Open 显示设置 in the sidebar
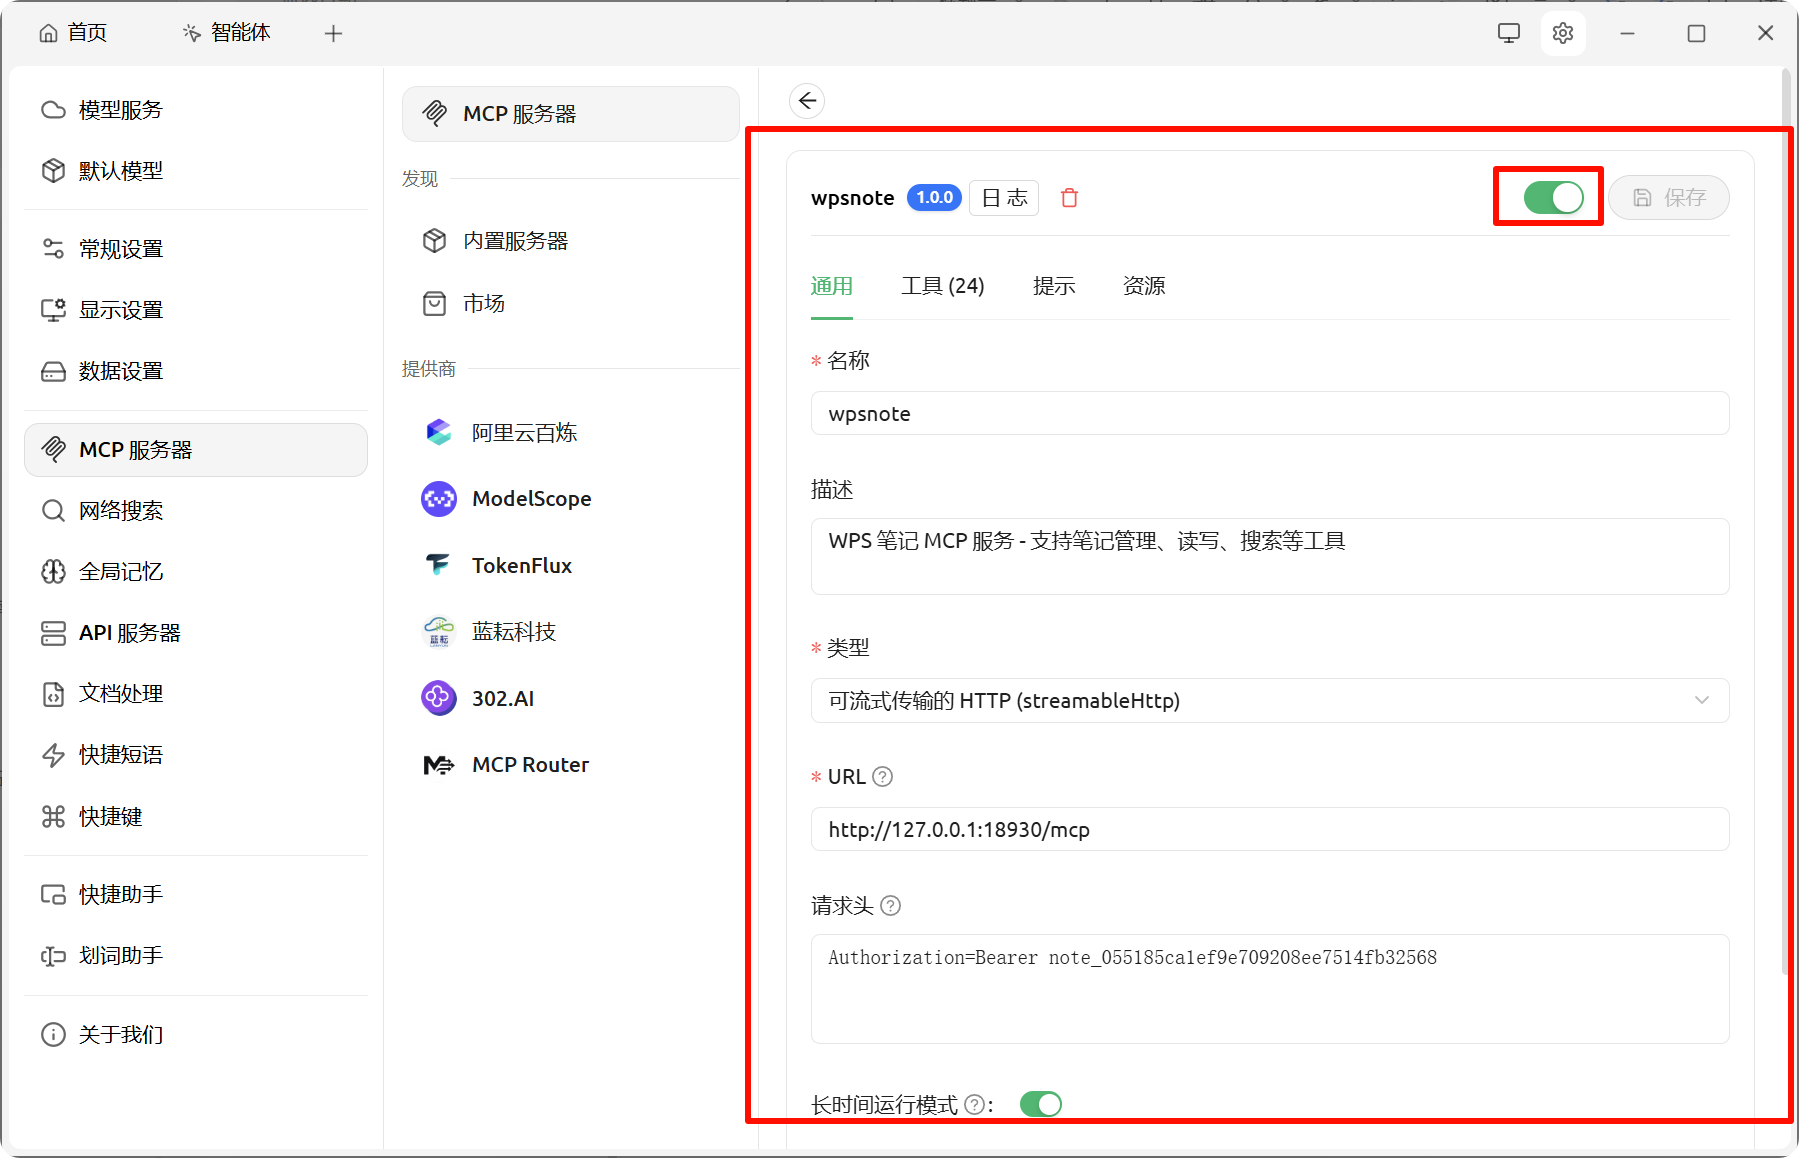Image resolution: width=1799 pixels, height=1158 pixels. click(196, 310)
